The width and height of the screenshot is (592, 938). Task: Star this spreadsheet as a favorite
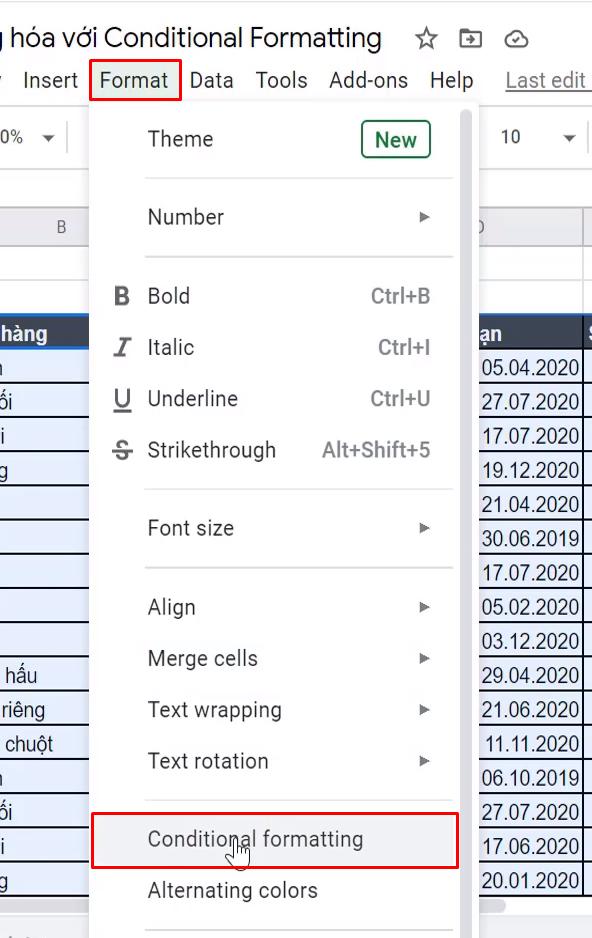426,38
